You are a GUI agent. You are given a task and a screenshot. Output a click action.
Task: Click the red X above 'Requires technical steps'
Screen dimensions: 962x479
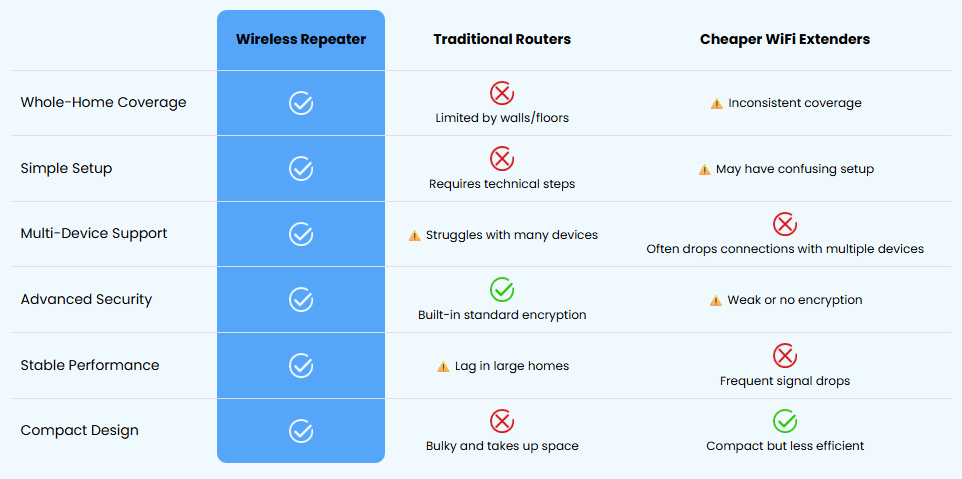coord(502,159)
